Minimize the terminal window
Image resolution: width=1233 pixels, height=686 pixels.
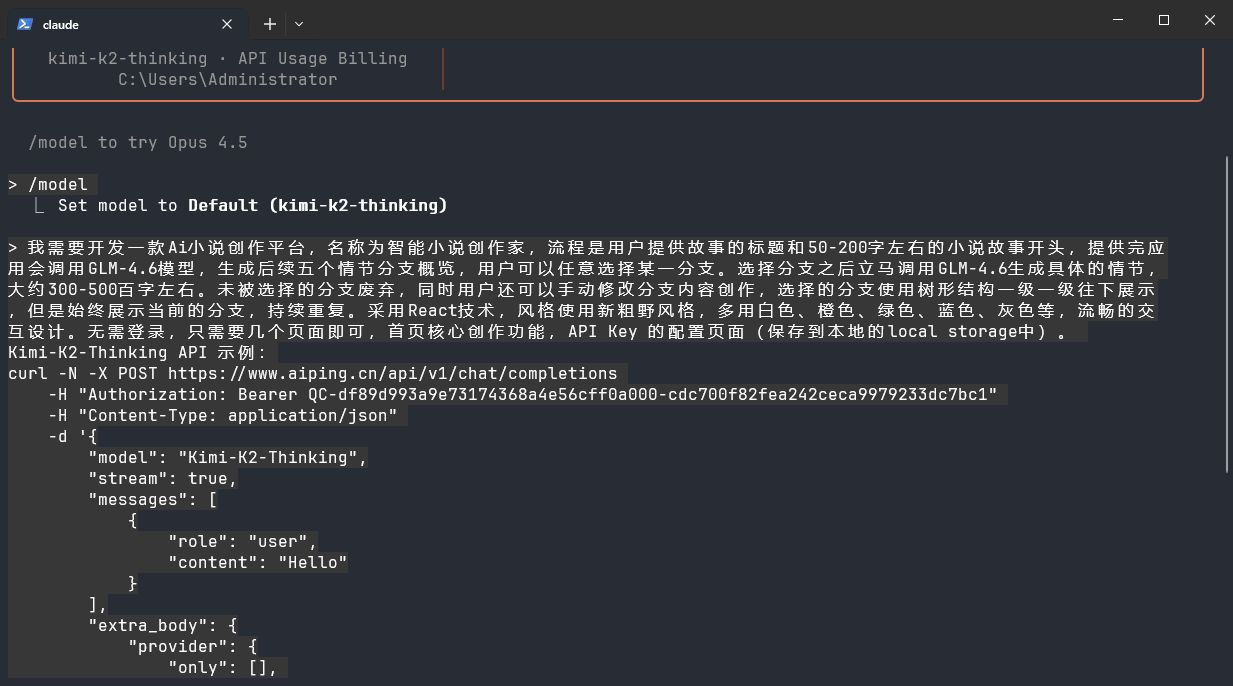(1118, 20)
